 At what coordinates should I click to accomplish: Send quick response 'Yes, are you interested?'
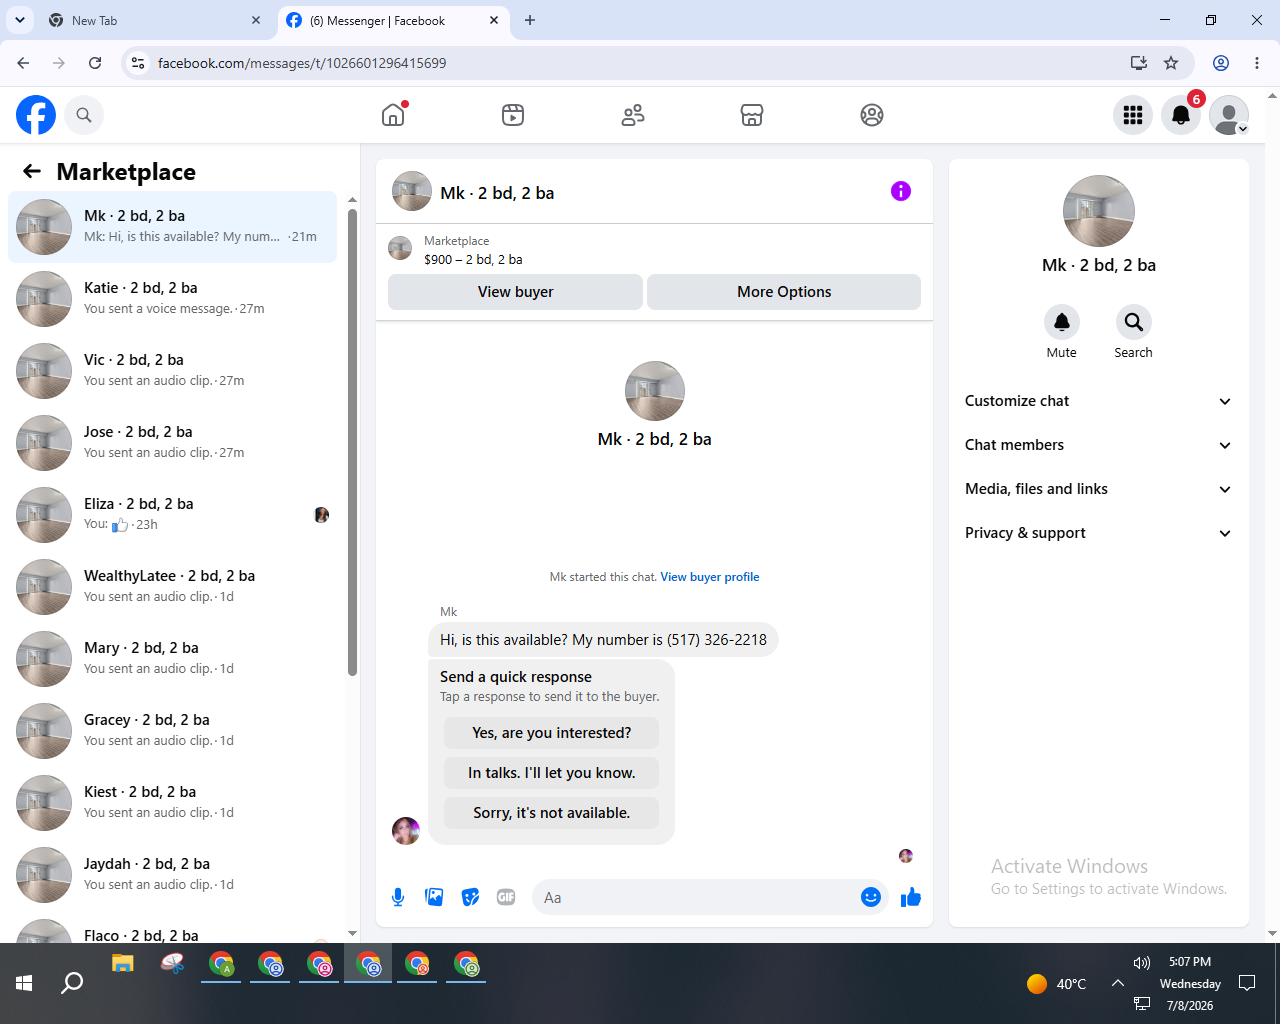coord(552,733)
